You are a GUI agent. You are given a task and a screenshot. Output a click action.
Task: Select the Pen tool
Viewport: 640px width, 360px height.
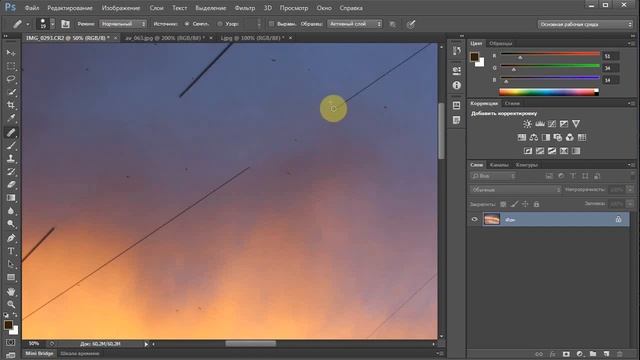[11, 238]
